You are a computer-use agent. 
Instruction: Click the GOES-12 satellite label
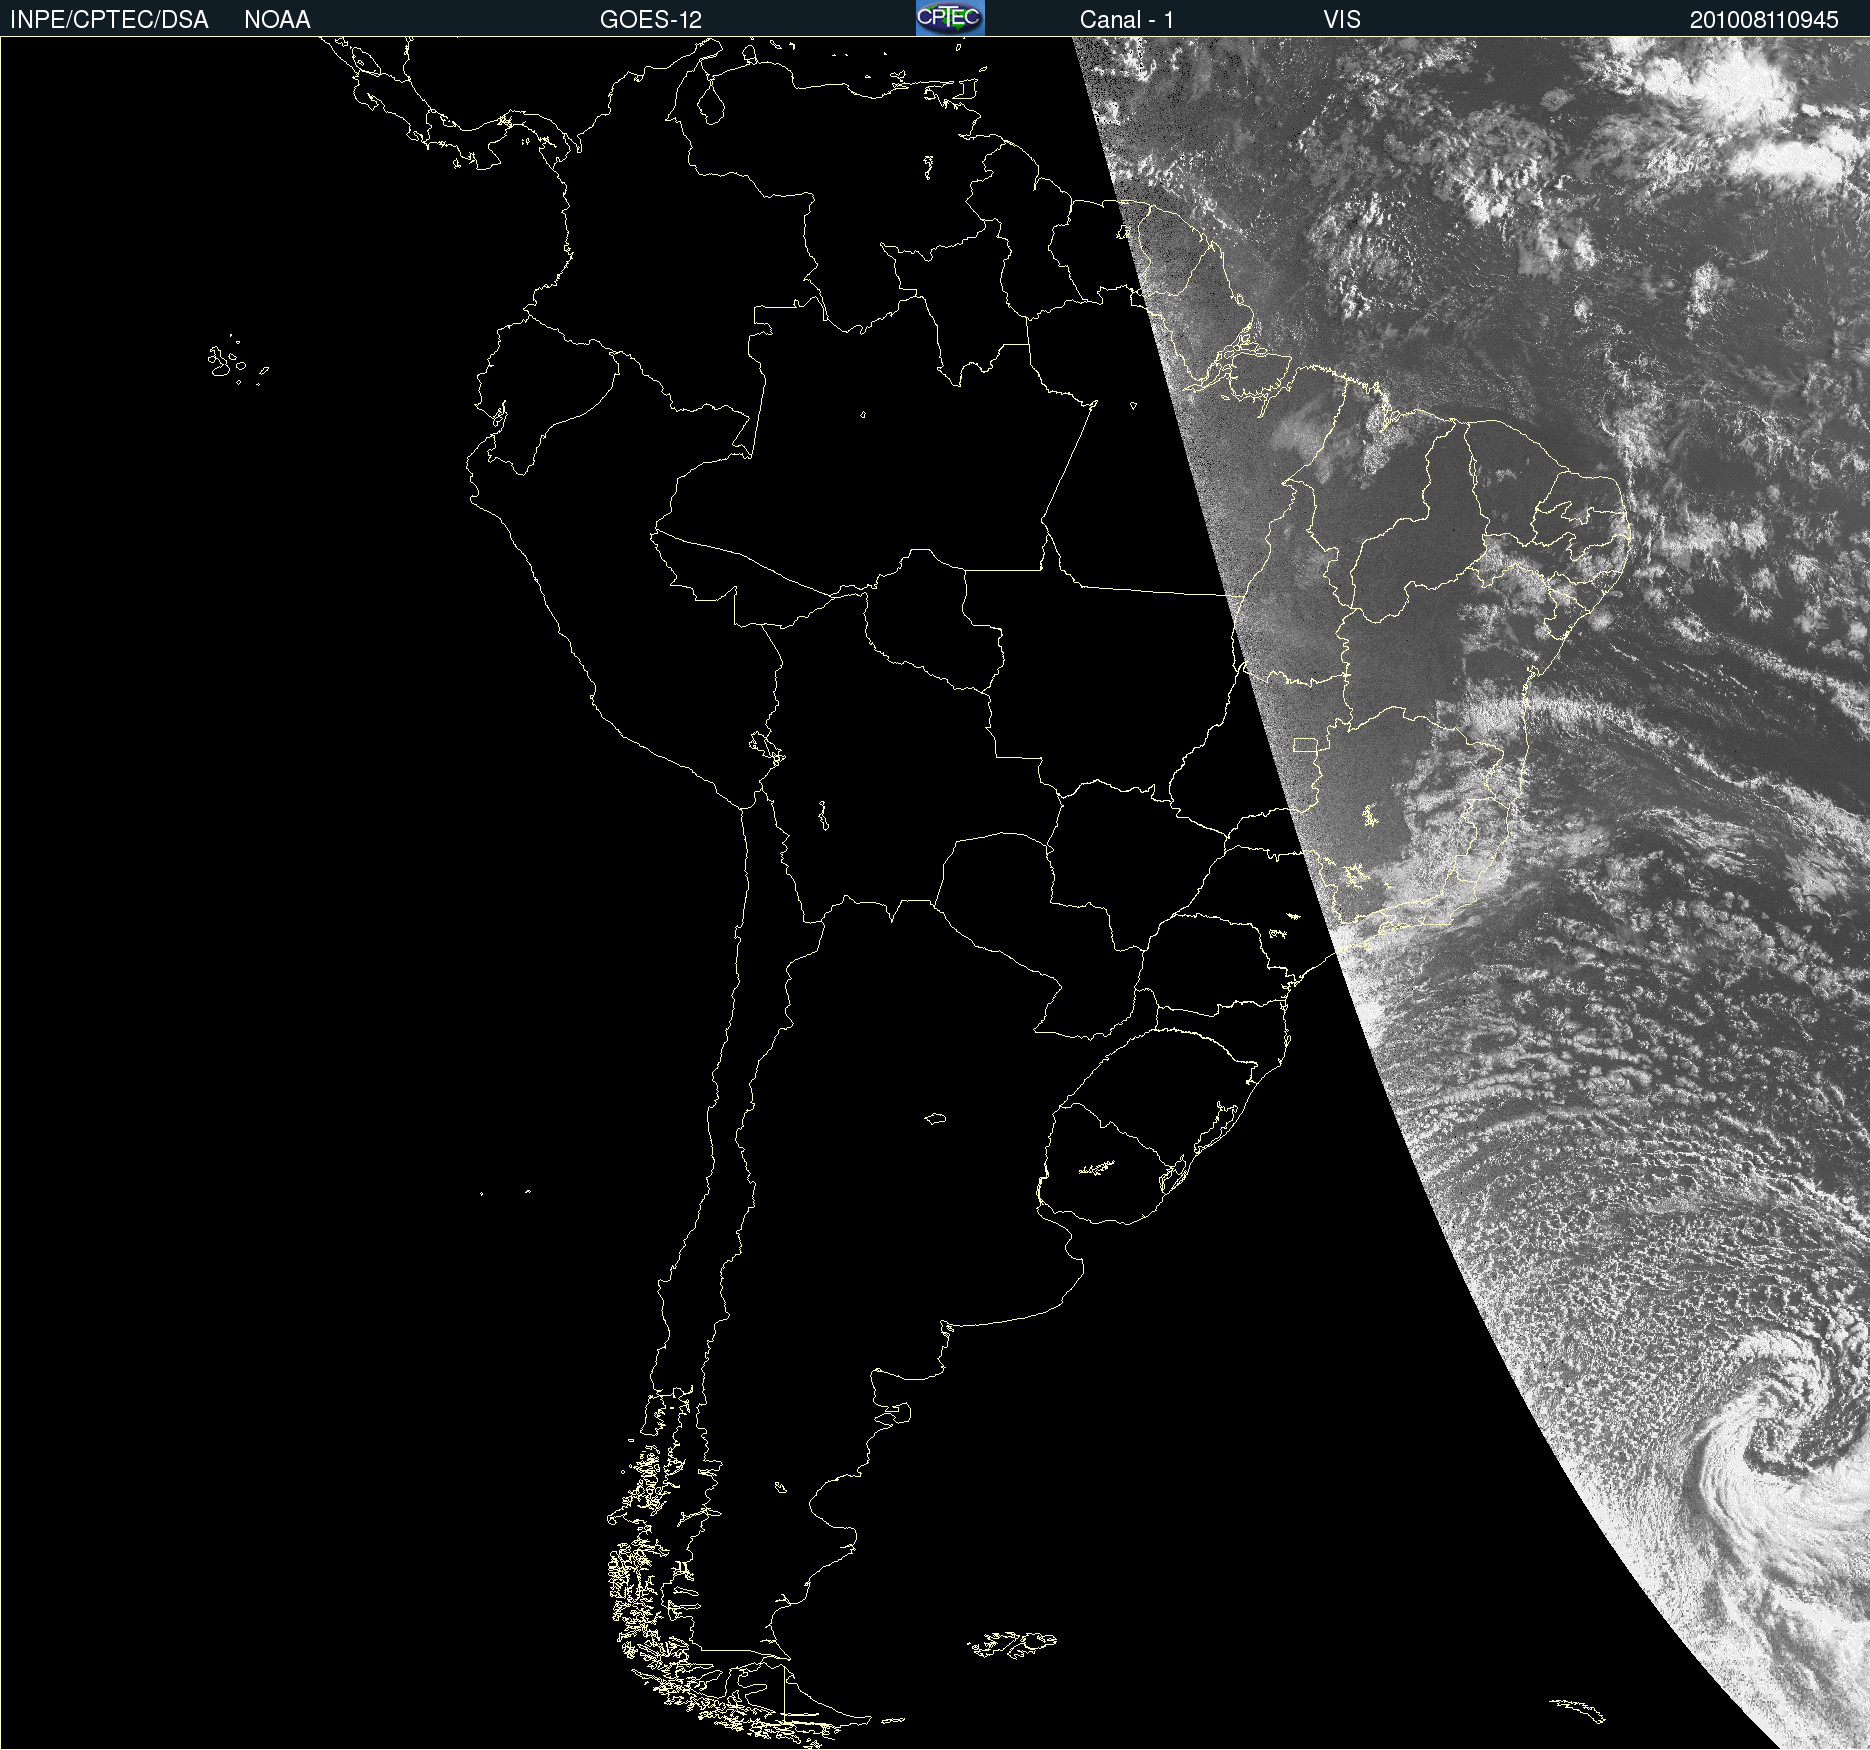tap(651, 20)
